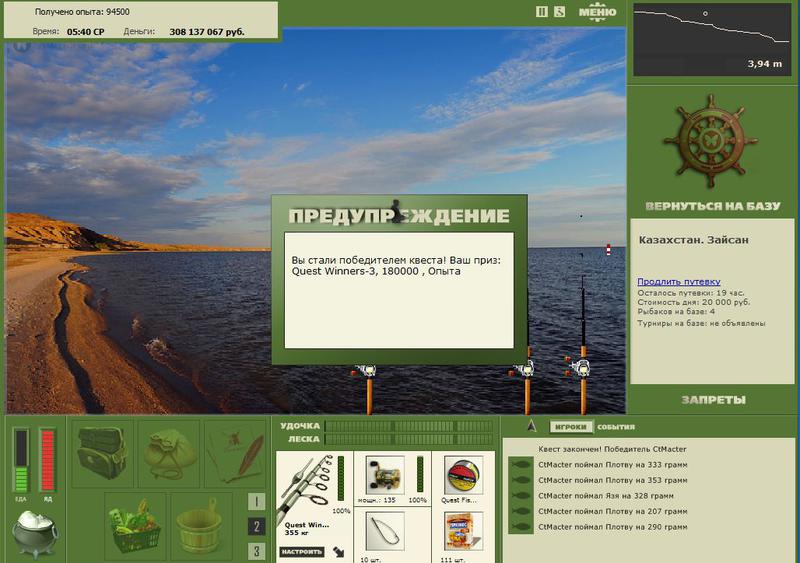Click the УДОЧКА rod tension bar
The height and width of the screenshot is (563, 800).
[x=409, y=426]
